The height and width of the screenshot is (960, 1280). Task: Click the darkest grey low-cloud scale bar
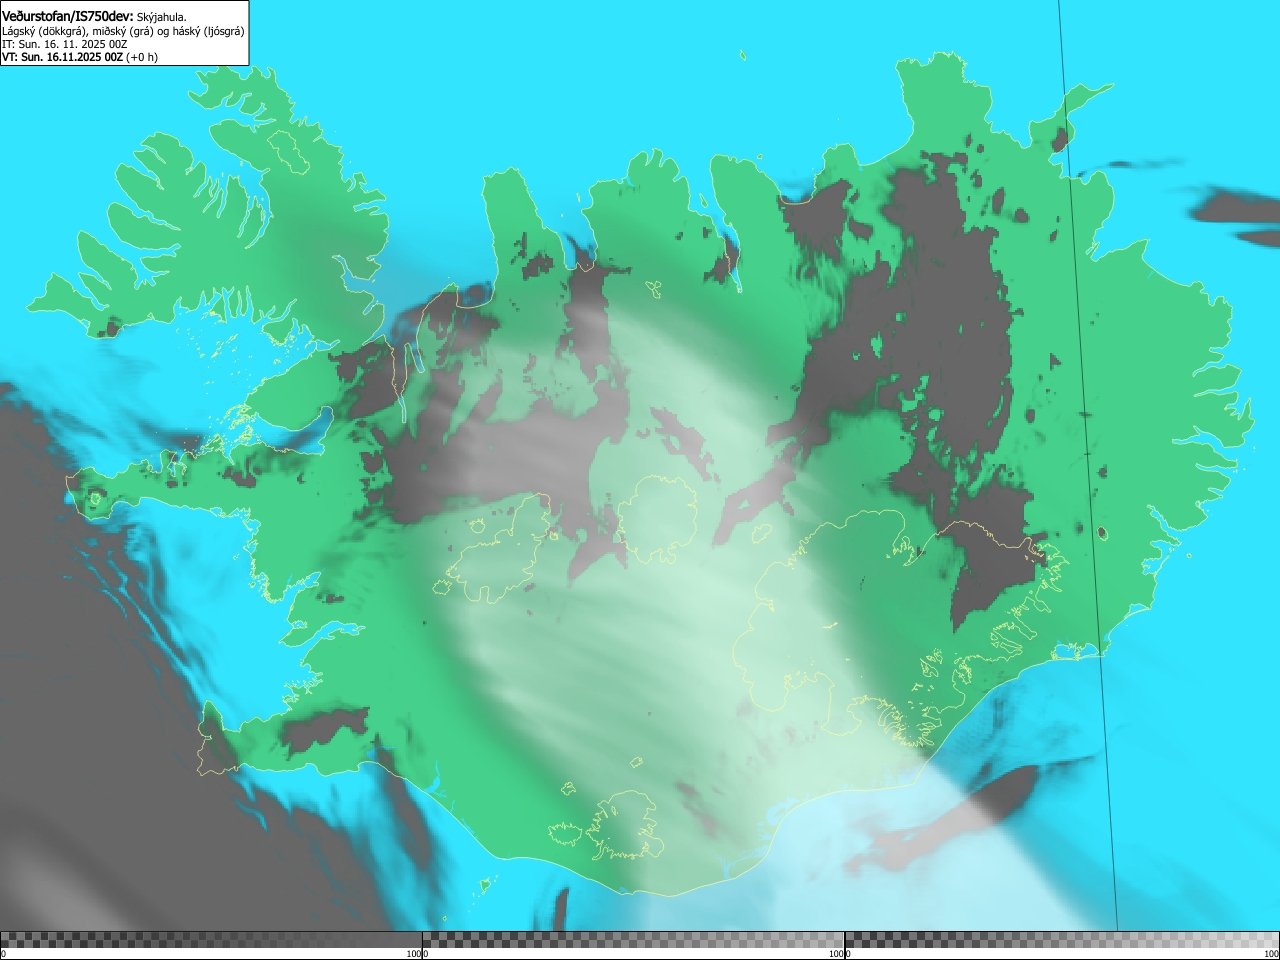pos(211,940)
